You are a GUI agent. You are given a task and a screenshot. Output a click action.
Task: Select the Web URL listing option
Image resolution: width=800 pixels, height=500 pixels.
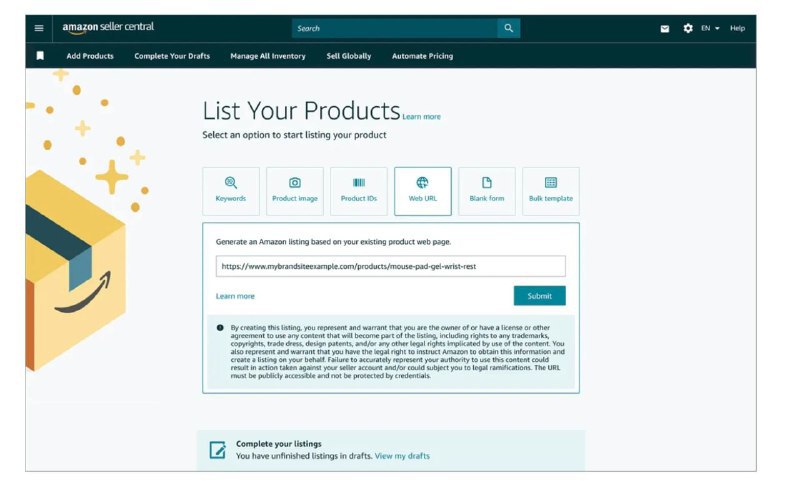(x=423, y=191)
